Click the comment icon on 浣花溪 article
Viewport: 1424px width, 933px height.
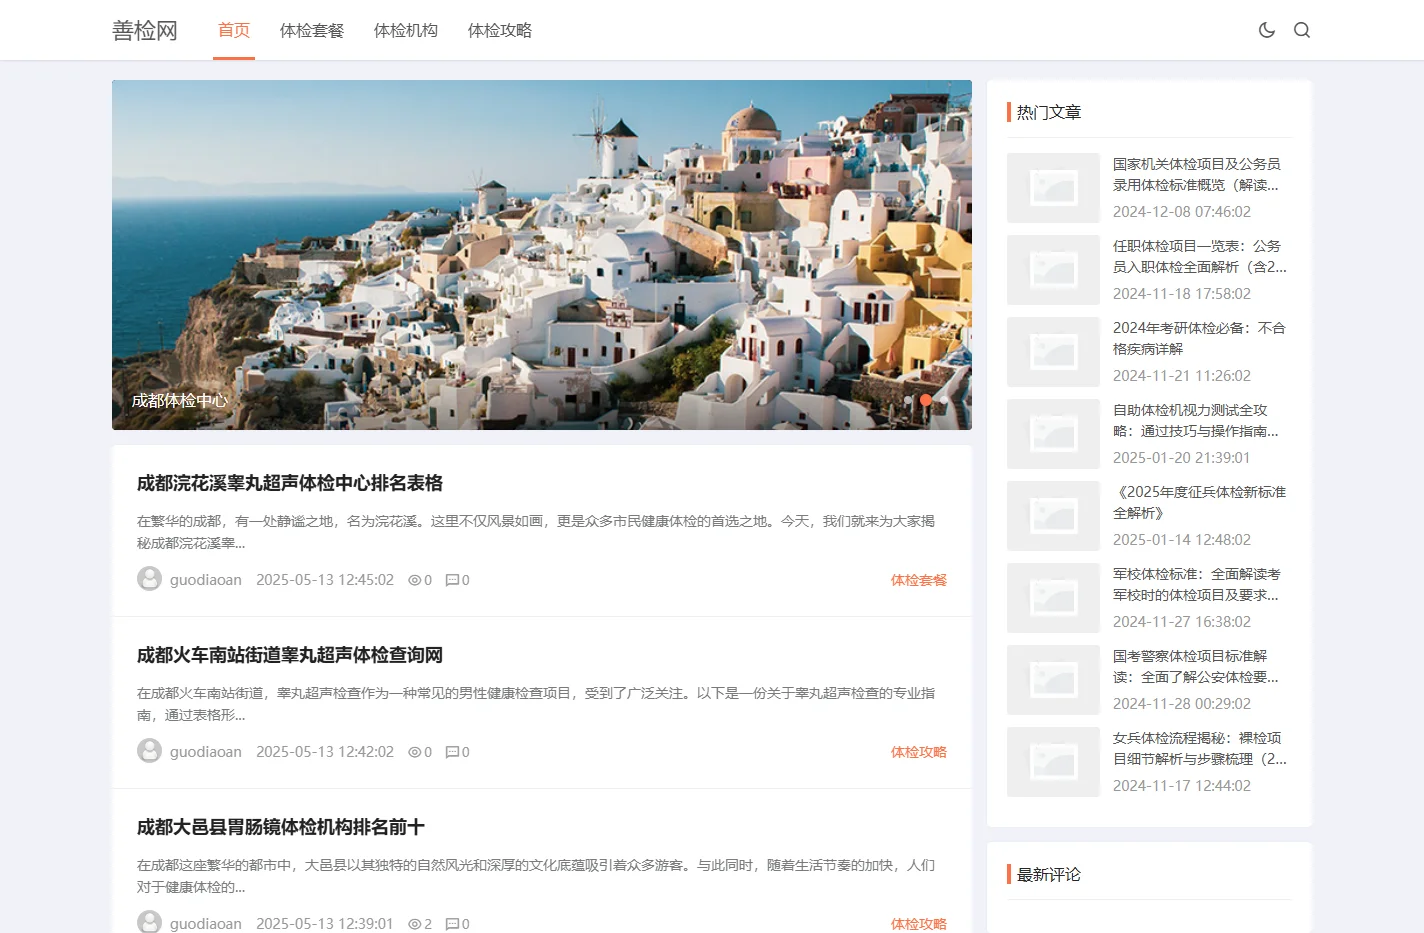[x=451, y=580]
